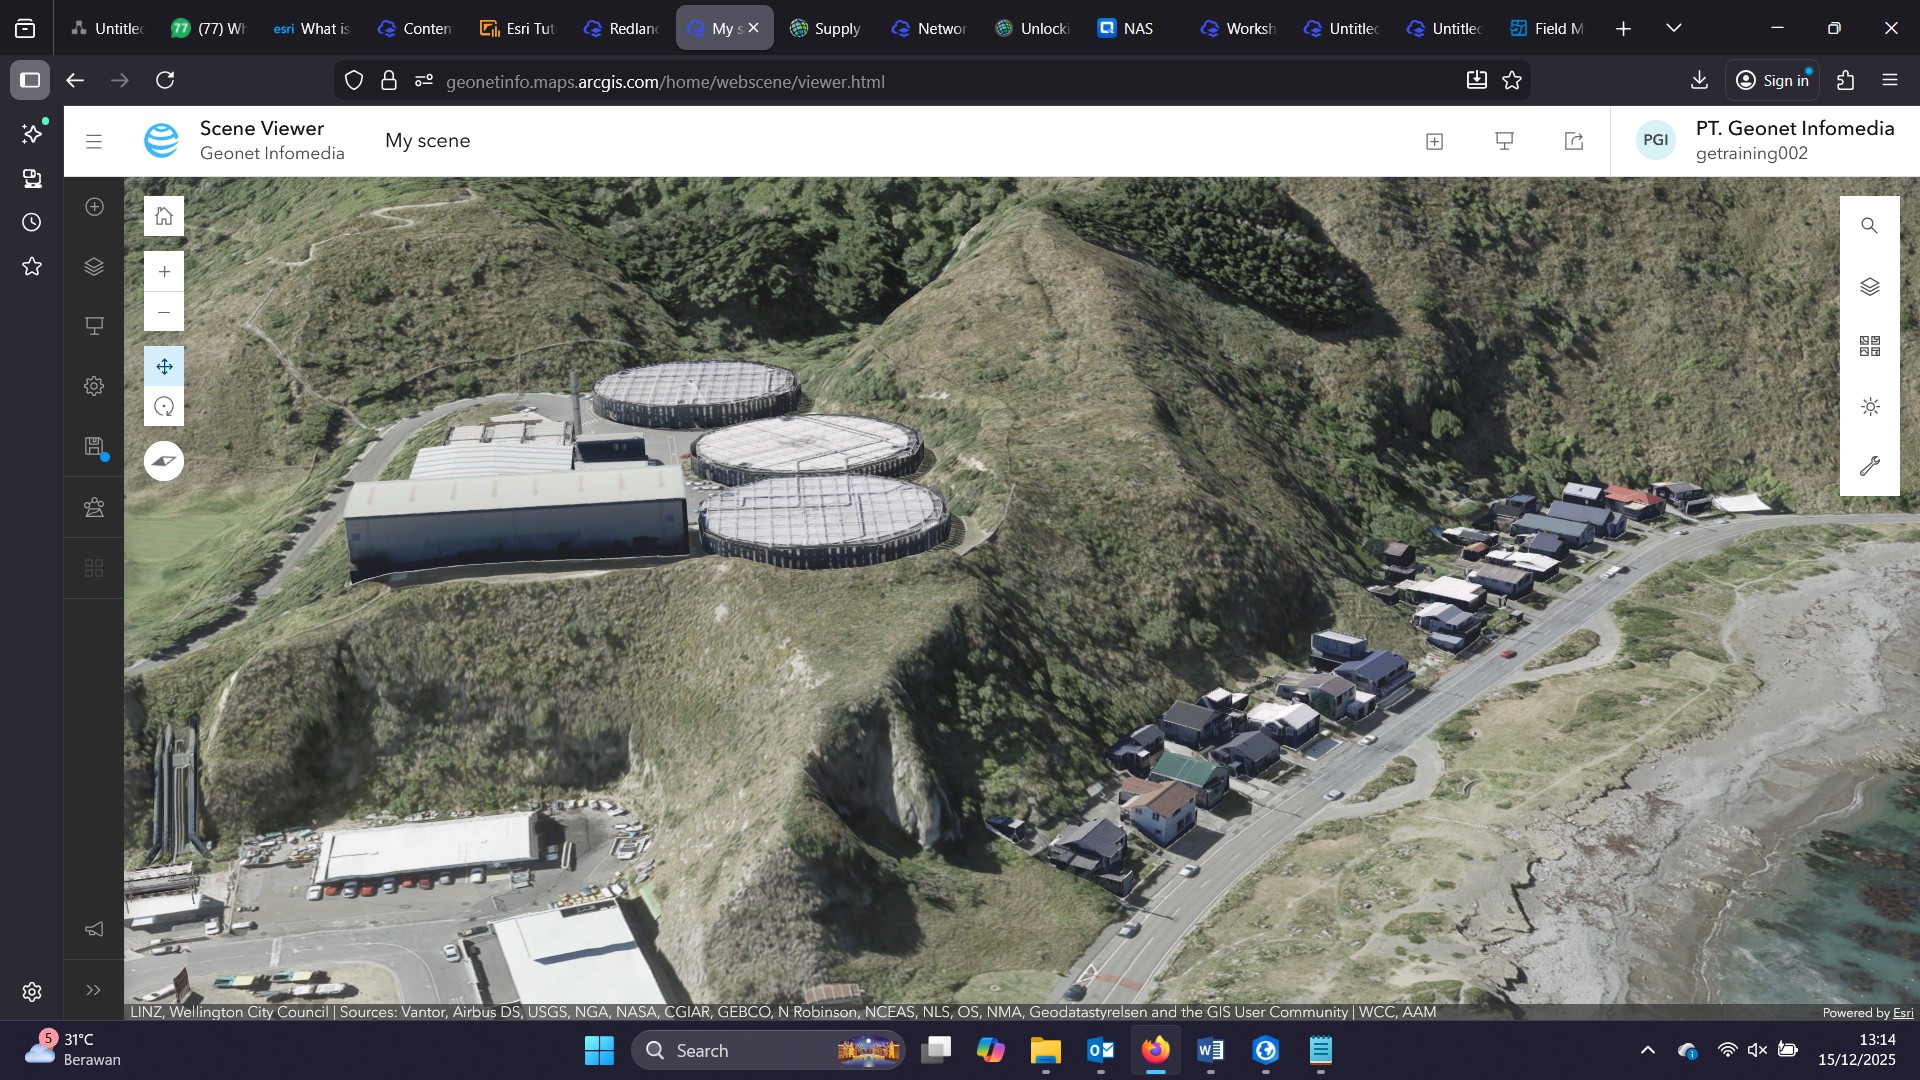Open Daylight sun settings tool
This screenshot has width=1920, height=1080.
[x=1870, y=407]
